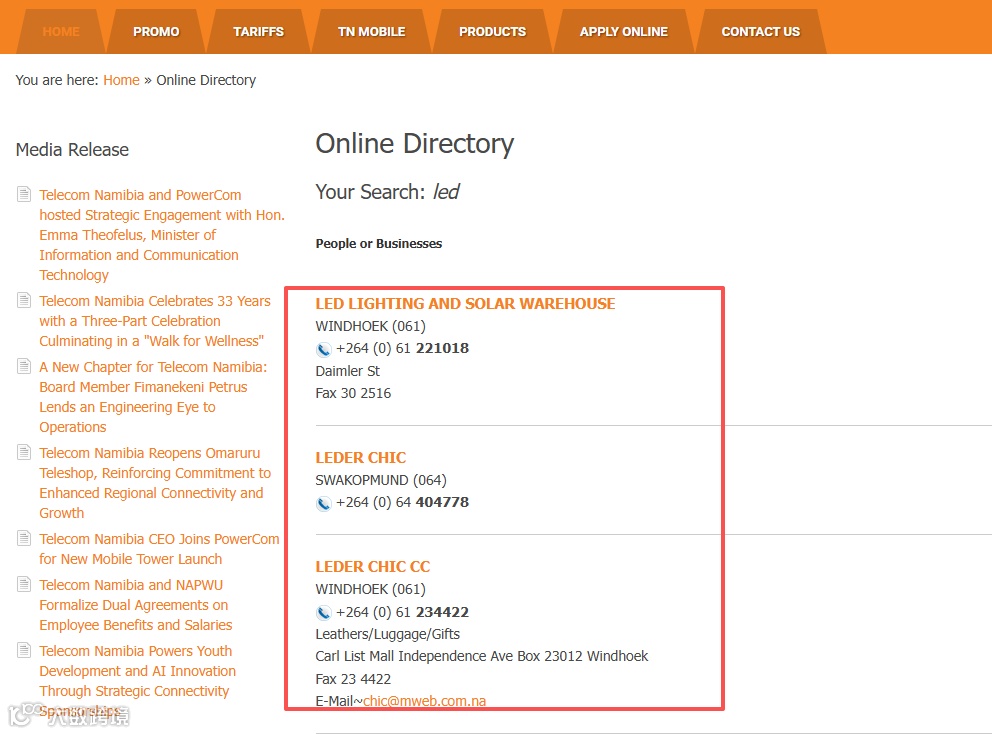Open the Celebrates 33 Years media release
The width and height of the screenshot is (992, 734).
[155, 321]
